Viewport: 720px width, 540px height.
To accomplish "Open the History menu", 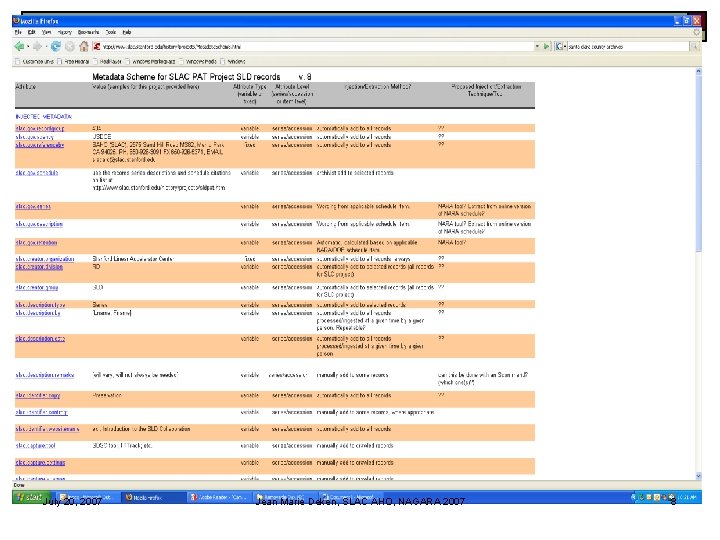I will click(x=65, y=32).
